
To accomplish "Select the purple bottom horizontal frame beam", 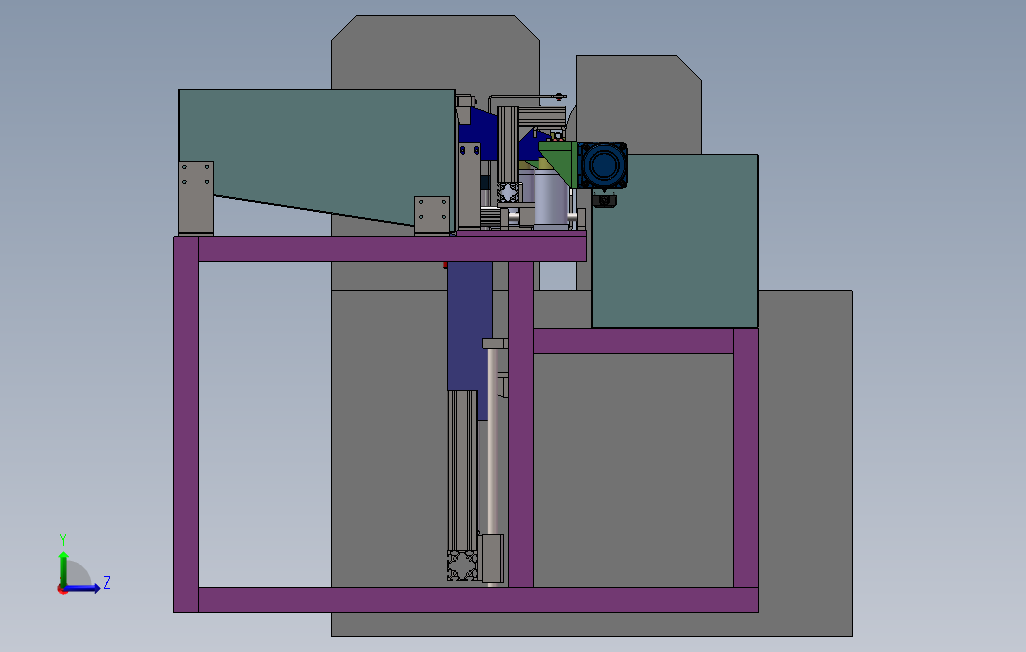I will 478,600.
